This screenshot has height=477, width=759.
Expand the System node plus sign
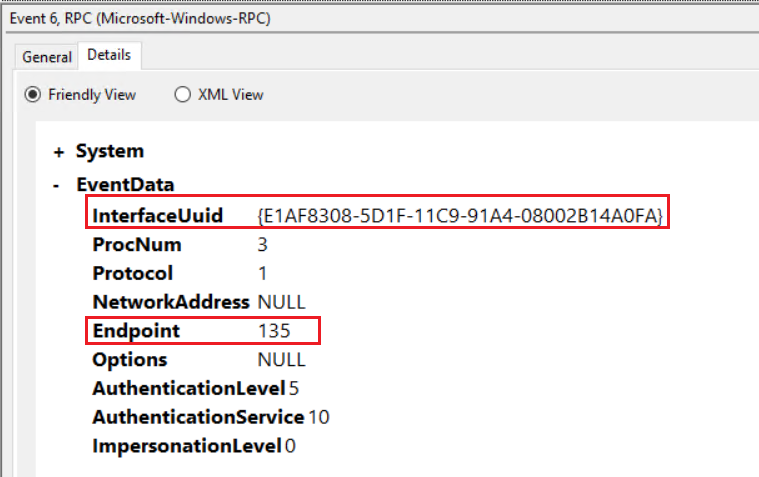59,152
